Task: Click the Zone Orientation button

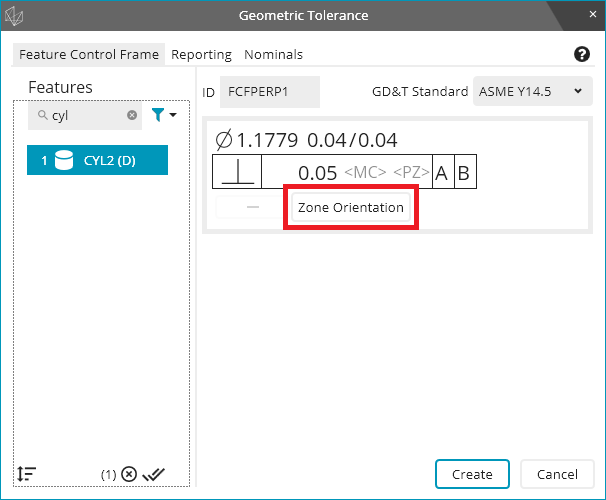Action: point(351,208)
